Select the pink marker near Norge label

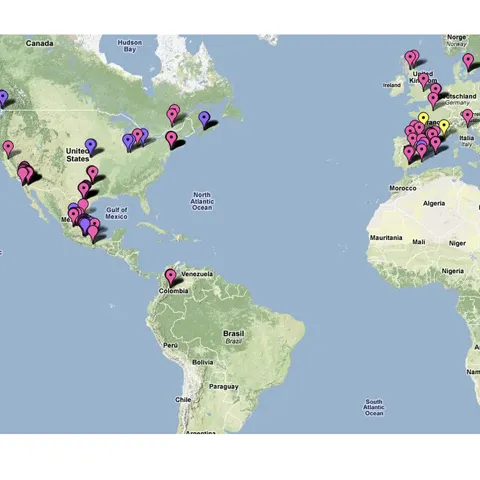tap(468, 62)
